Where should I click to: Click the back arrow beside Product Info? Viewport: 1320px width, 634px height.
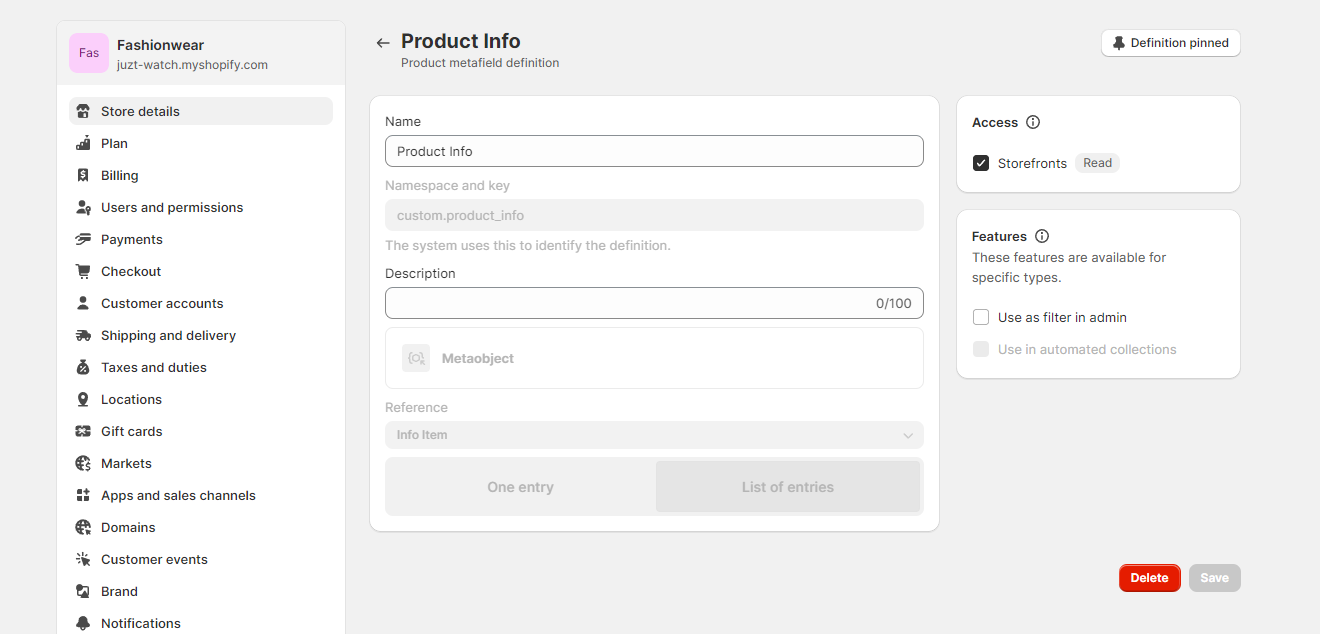[382, 43]
